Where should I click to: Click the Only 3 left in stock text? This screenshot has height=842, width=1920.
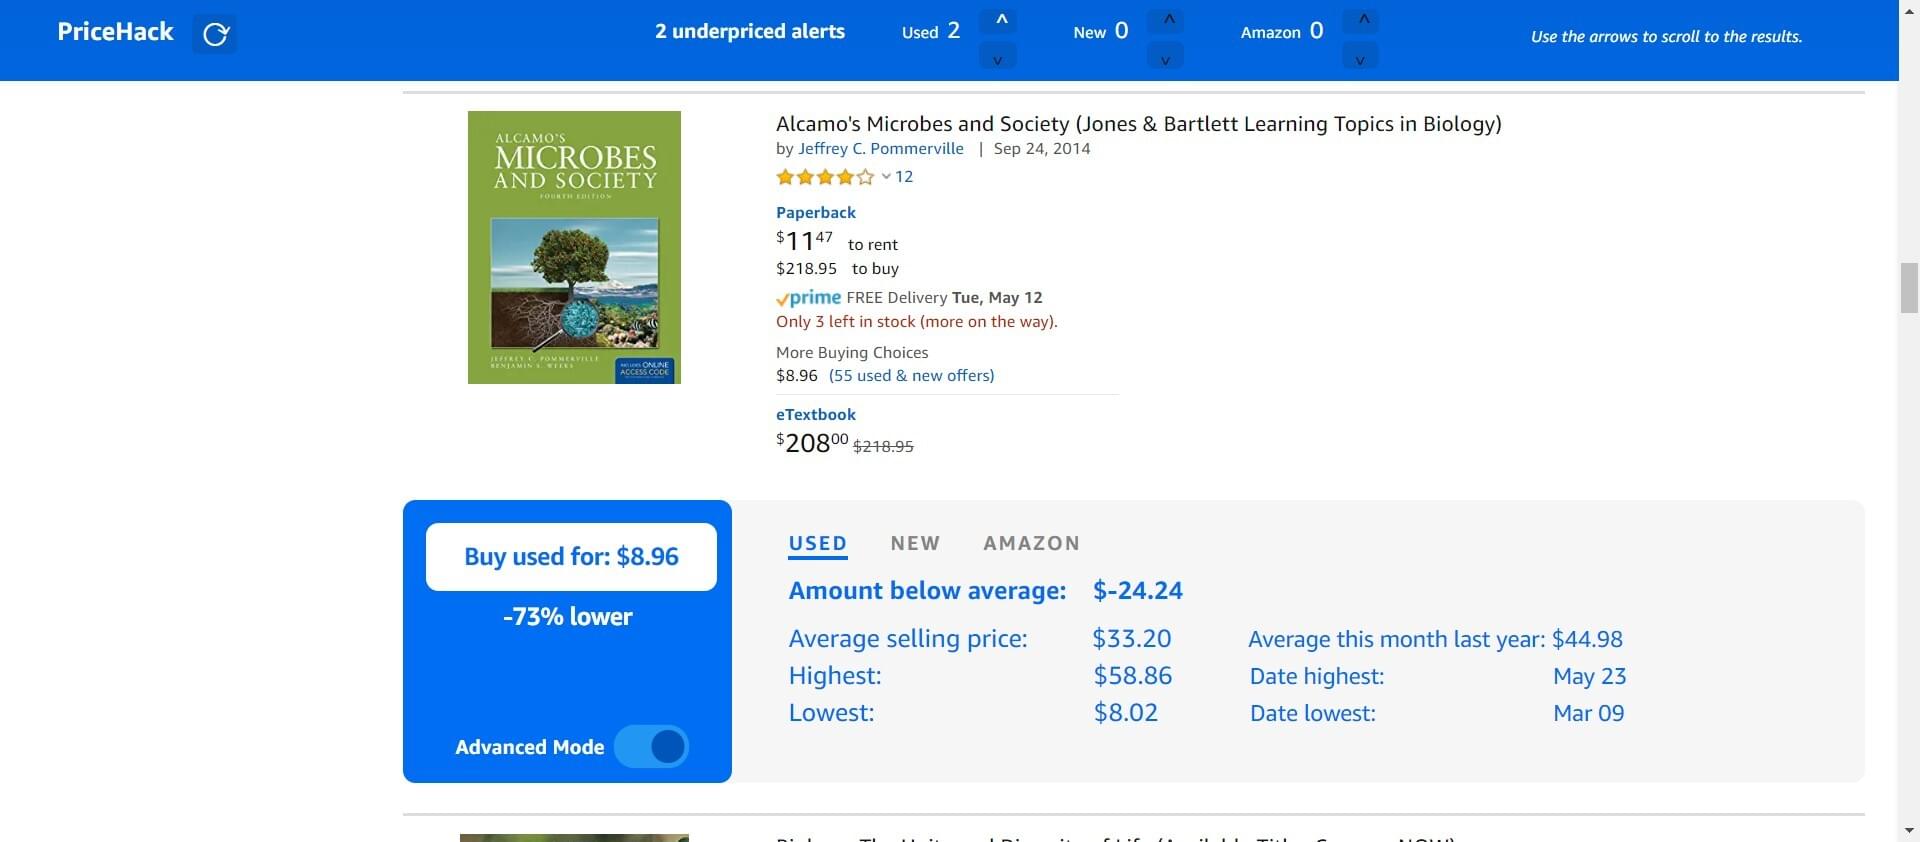click(917, 322)
